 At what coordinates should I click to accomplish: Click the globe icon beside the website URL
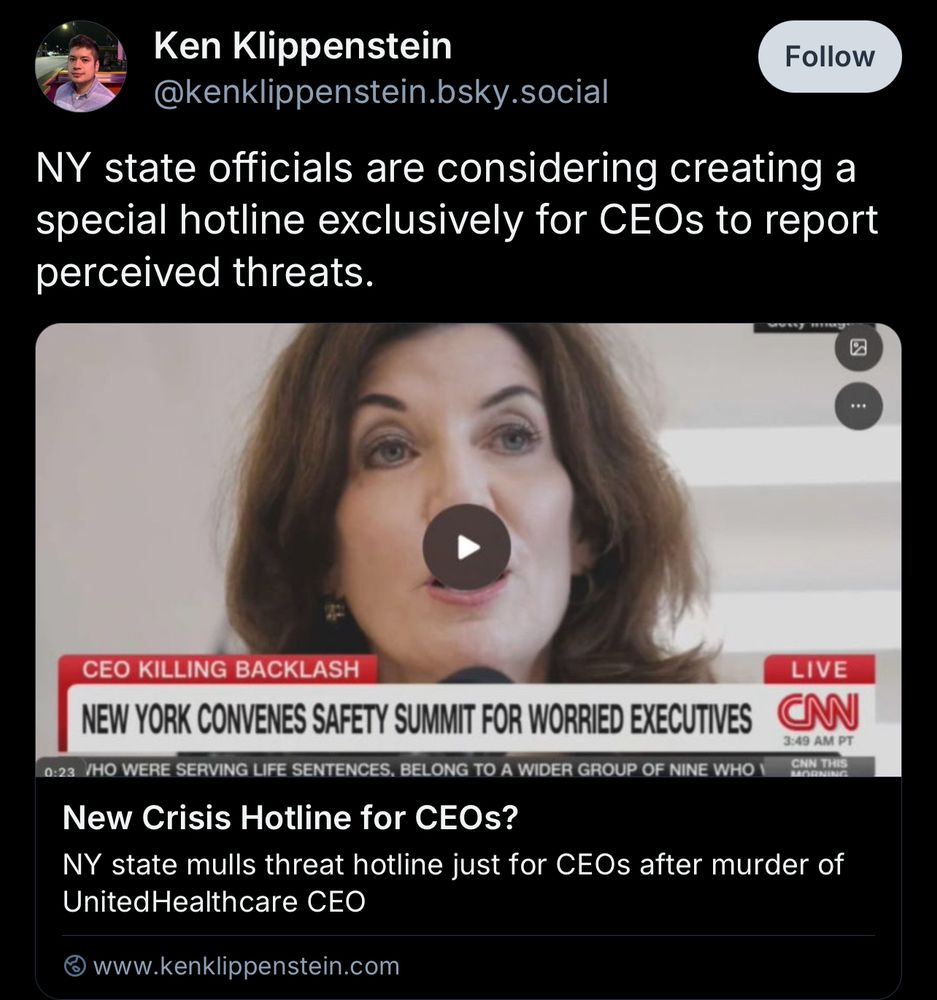(x=73, y=966)
